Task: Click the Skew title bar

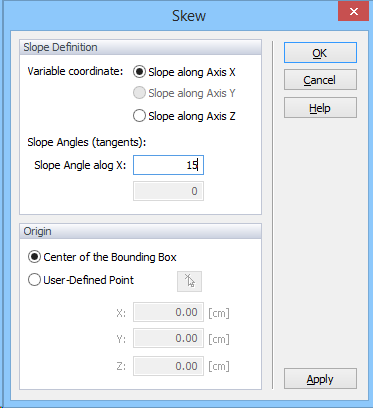Action: click(x=189, y=16)
